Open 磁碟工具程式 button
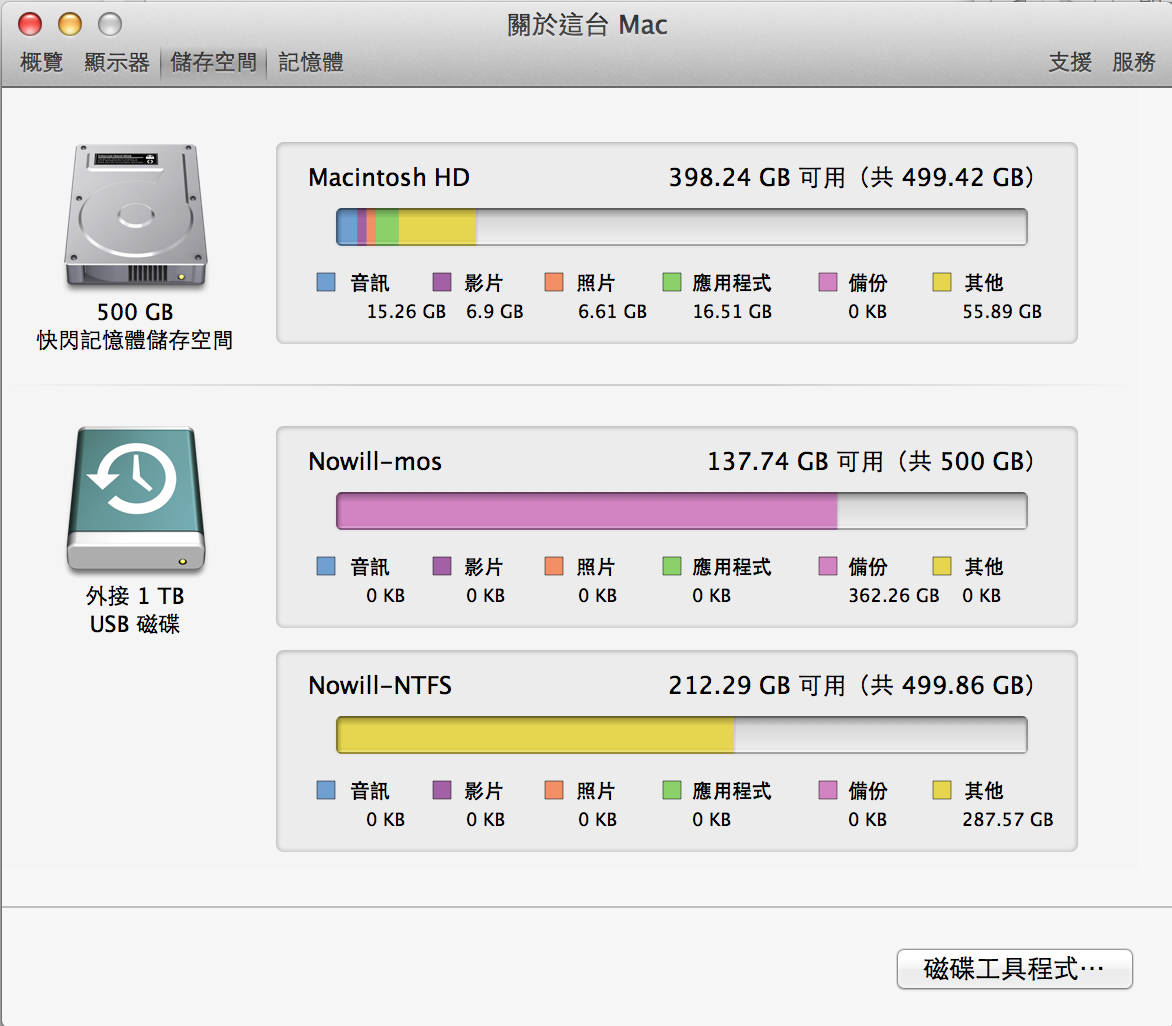Viewport: 1172px width, 1026px height. [1014, 969]
